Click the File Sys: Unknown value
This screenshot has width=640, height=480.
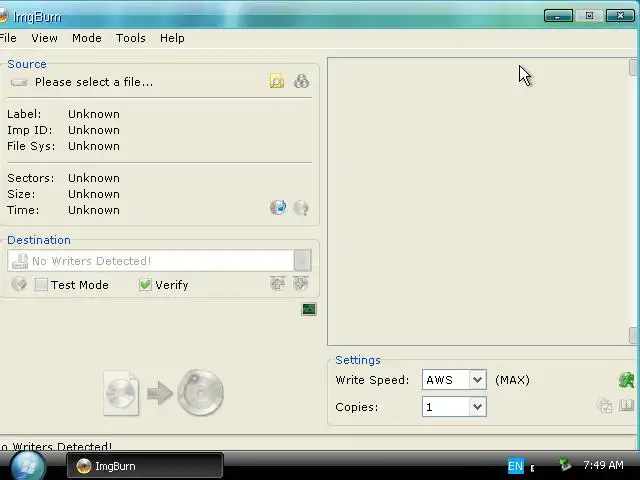click(94, 146)
